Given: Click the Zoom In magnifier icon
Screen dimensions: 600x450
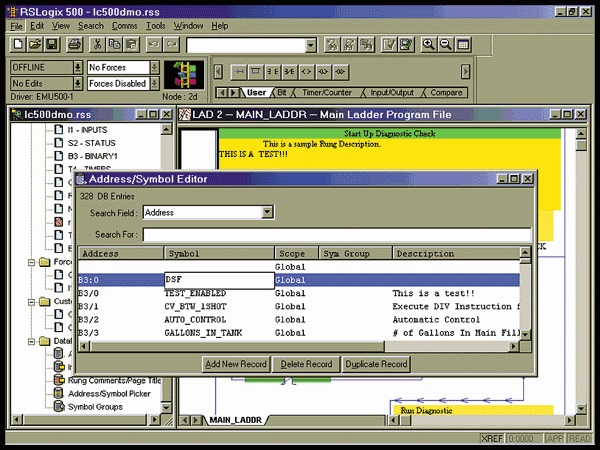Looking at the screenshot, I should point(429,45).
